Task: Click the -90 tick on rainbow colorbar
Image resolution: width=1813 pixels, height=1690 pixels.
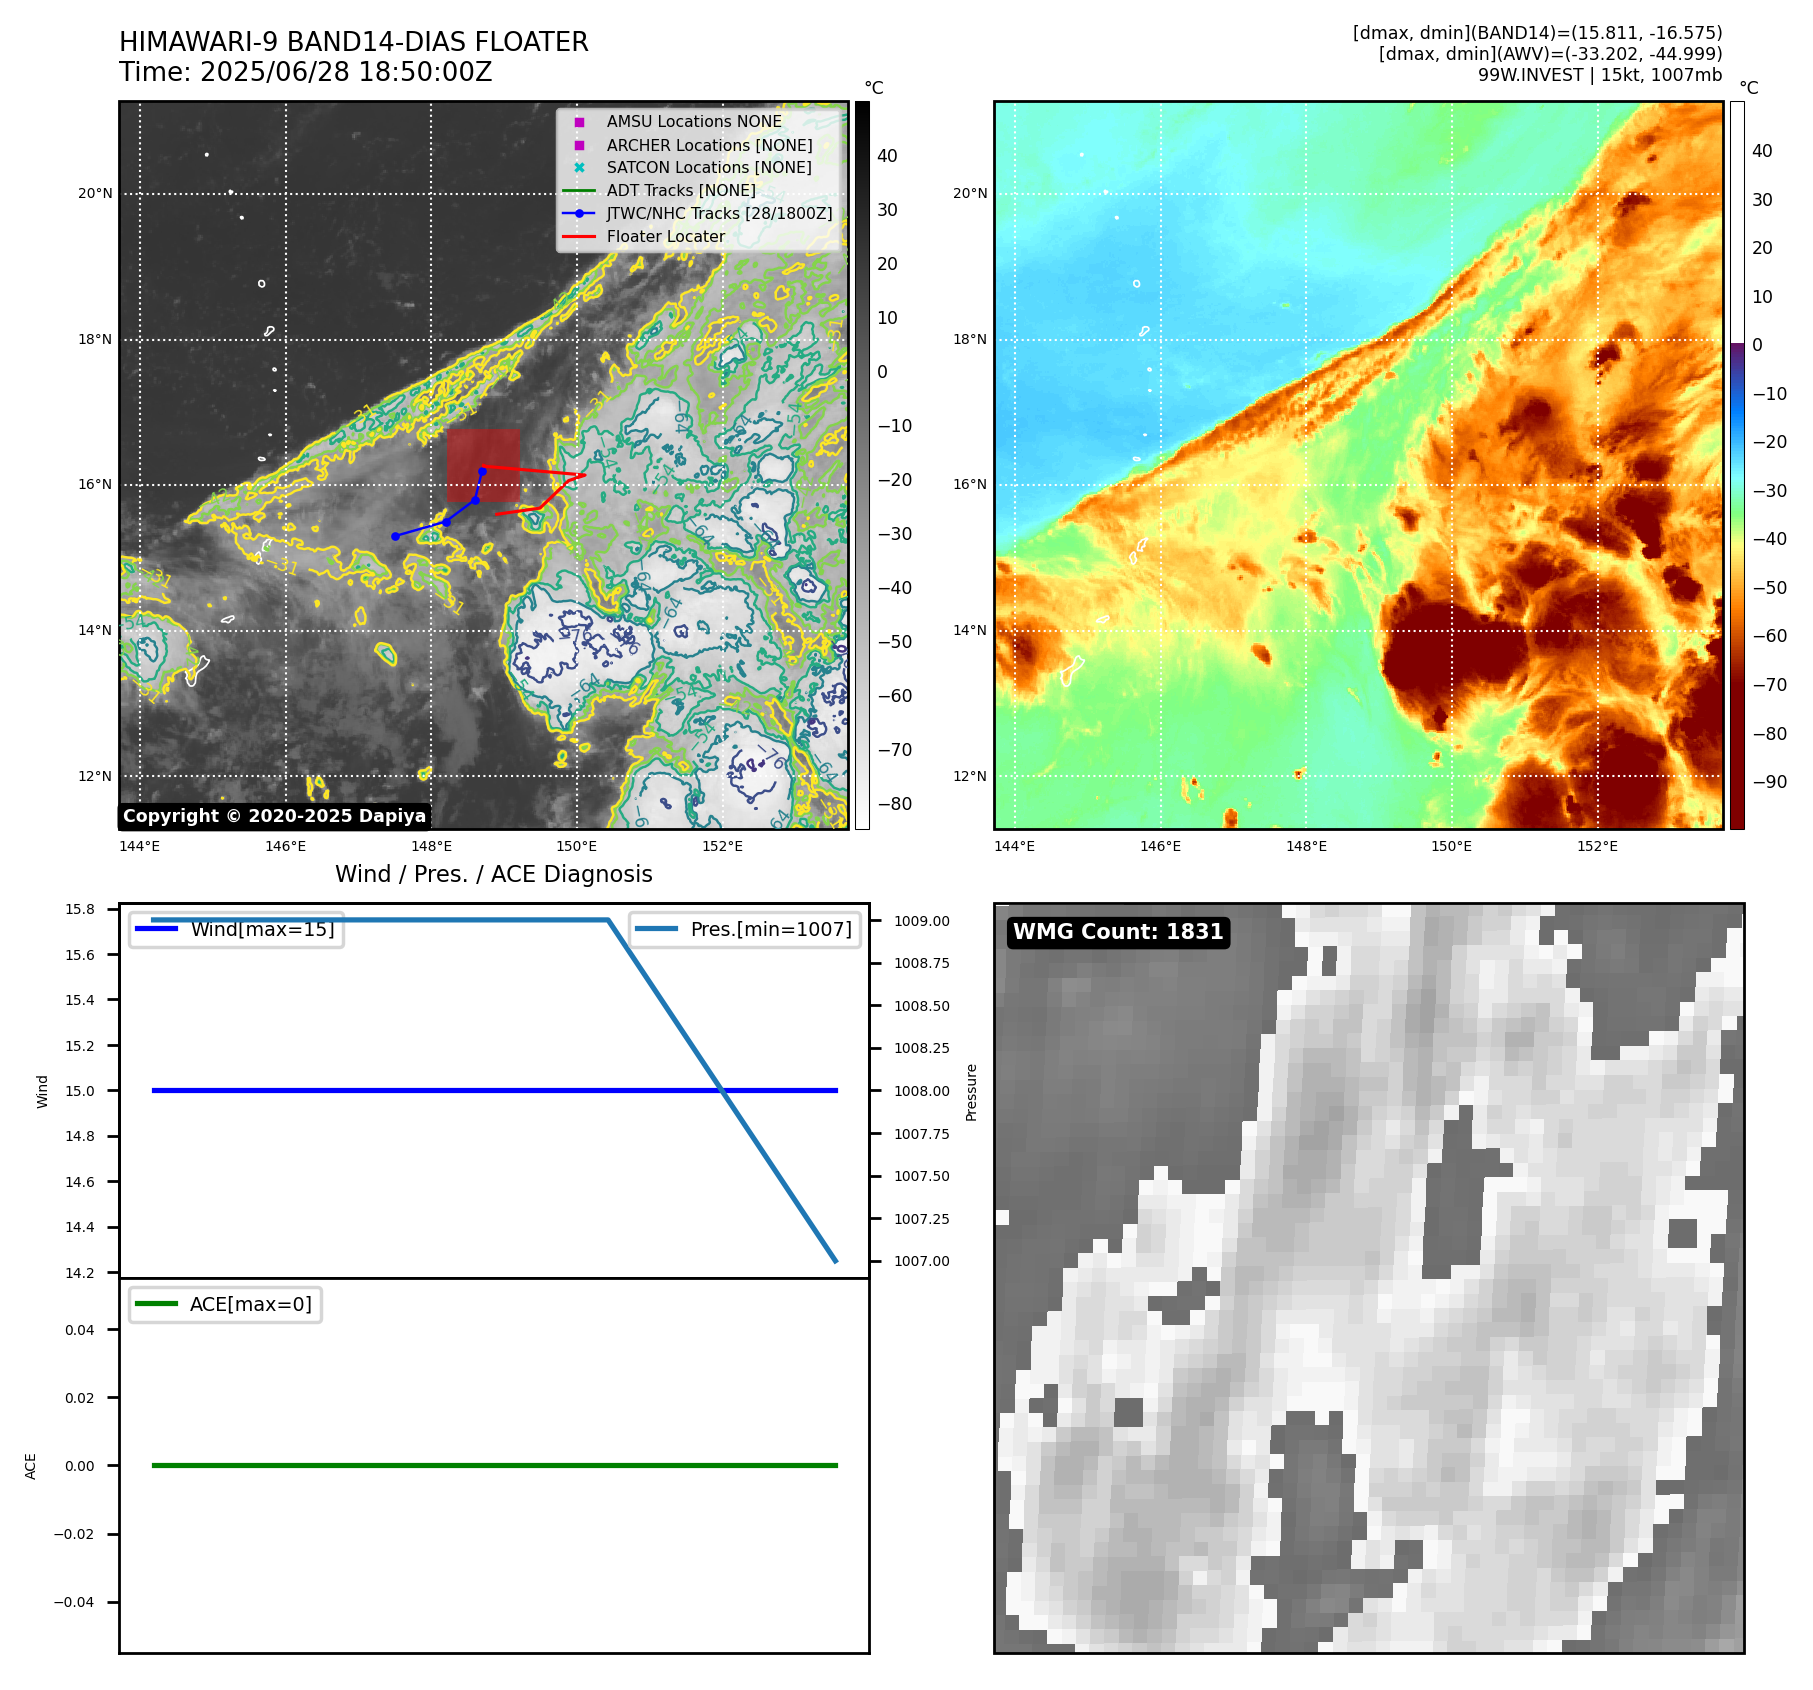Action: (1769, 782)
